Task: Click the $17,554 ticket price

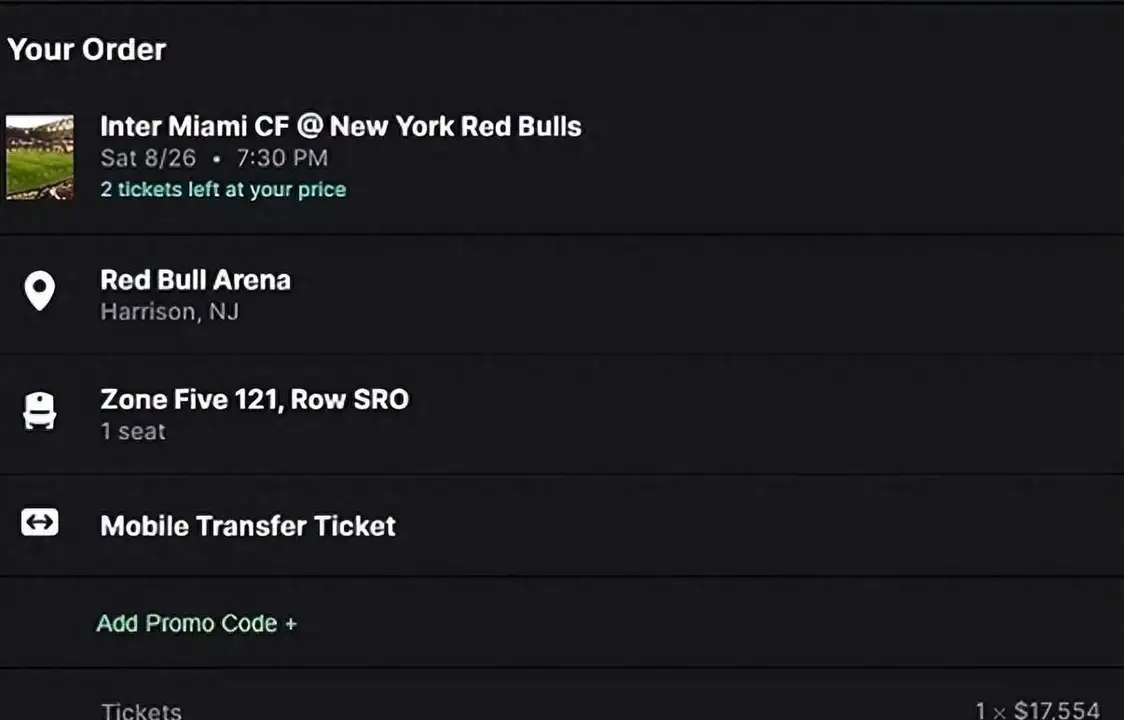Action: click(x=1057, y=711)
